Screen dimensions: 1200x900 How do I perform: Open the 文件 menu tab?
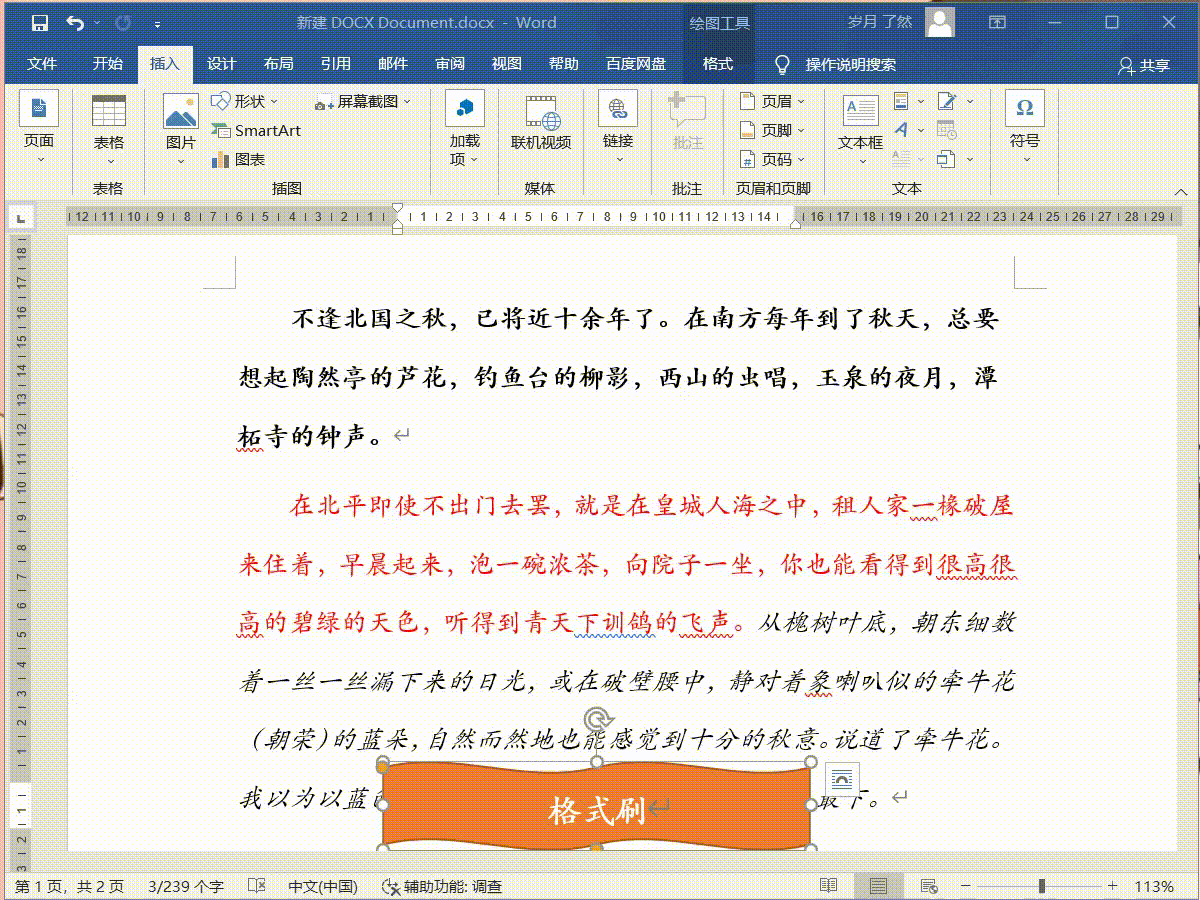pos(42,64)
